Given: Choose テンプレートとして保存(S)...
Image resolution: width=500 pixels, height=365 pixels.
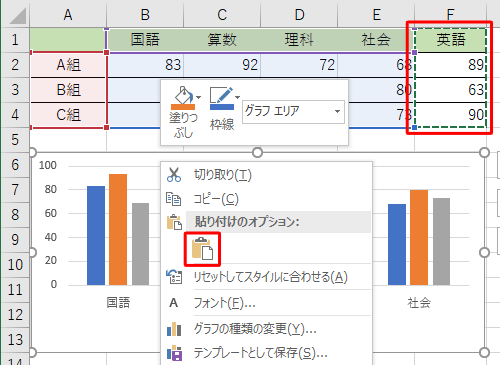Looking at the screenshot, I should [266, 353].
